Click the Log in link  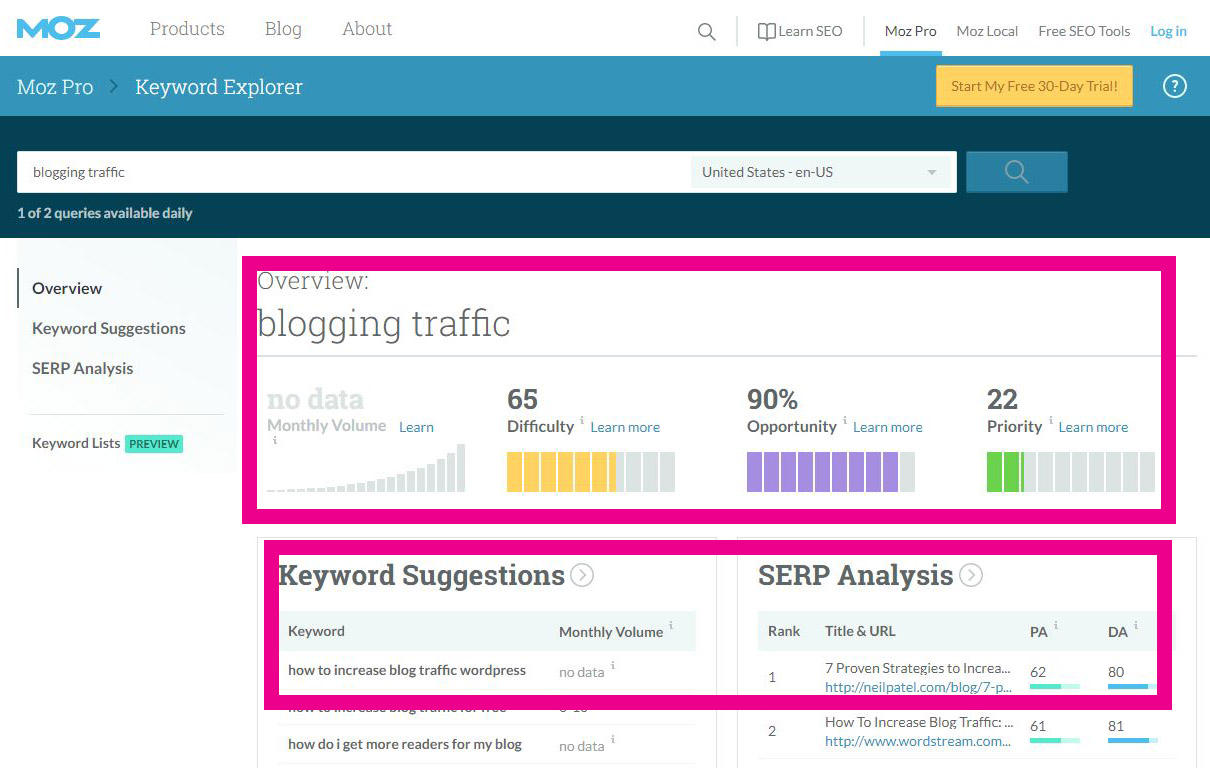tap(1168, 31)
